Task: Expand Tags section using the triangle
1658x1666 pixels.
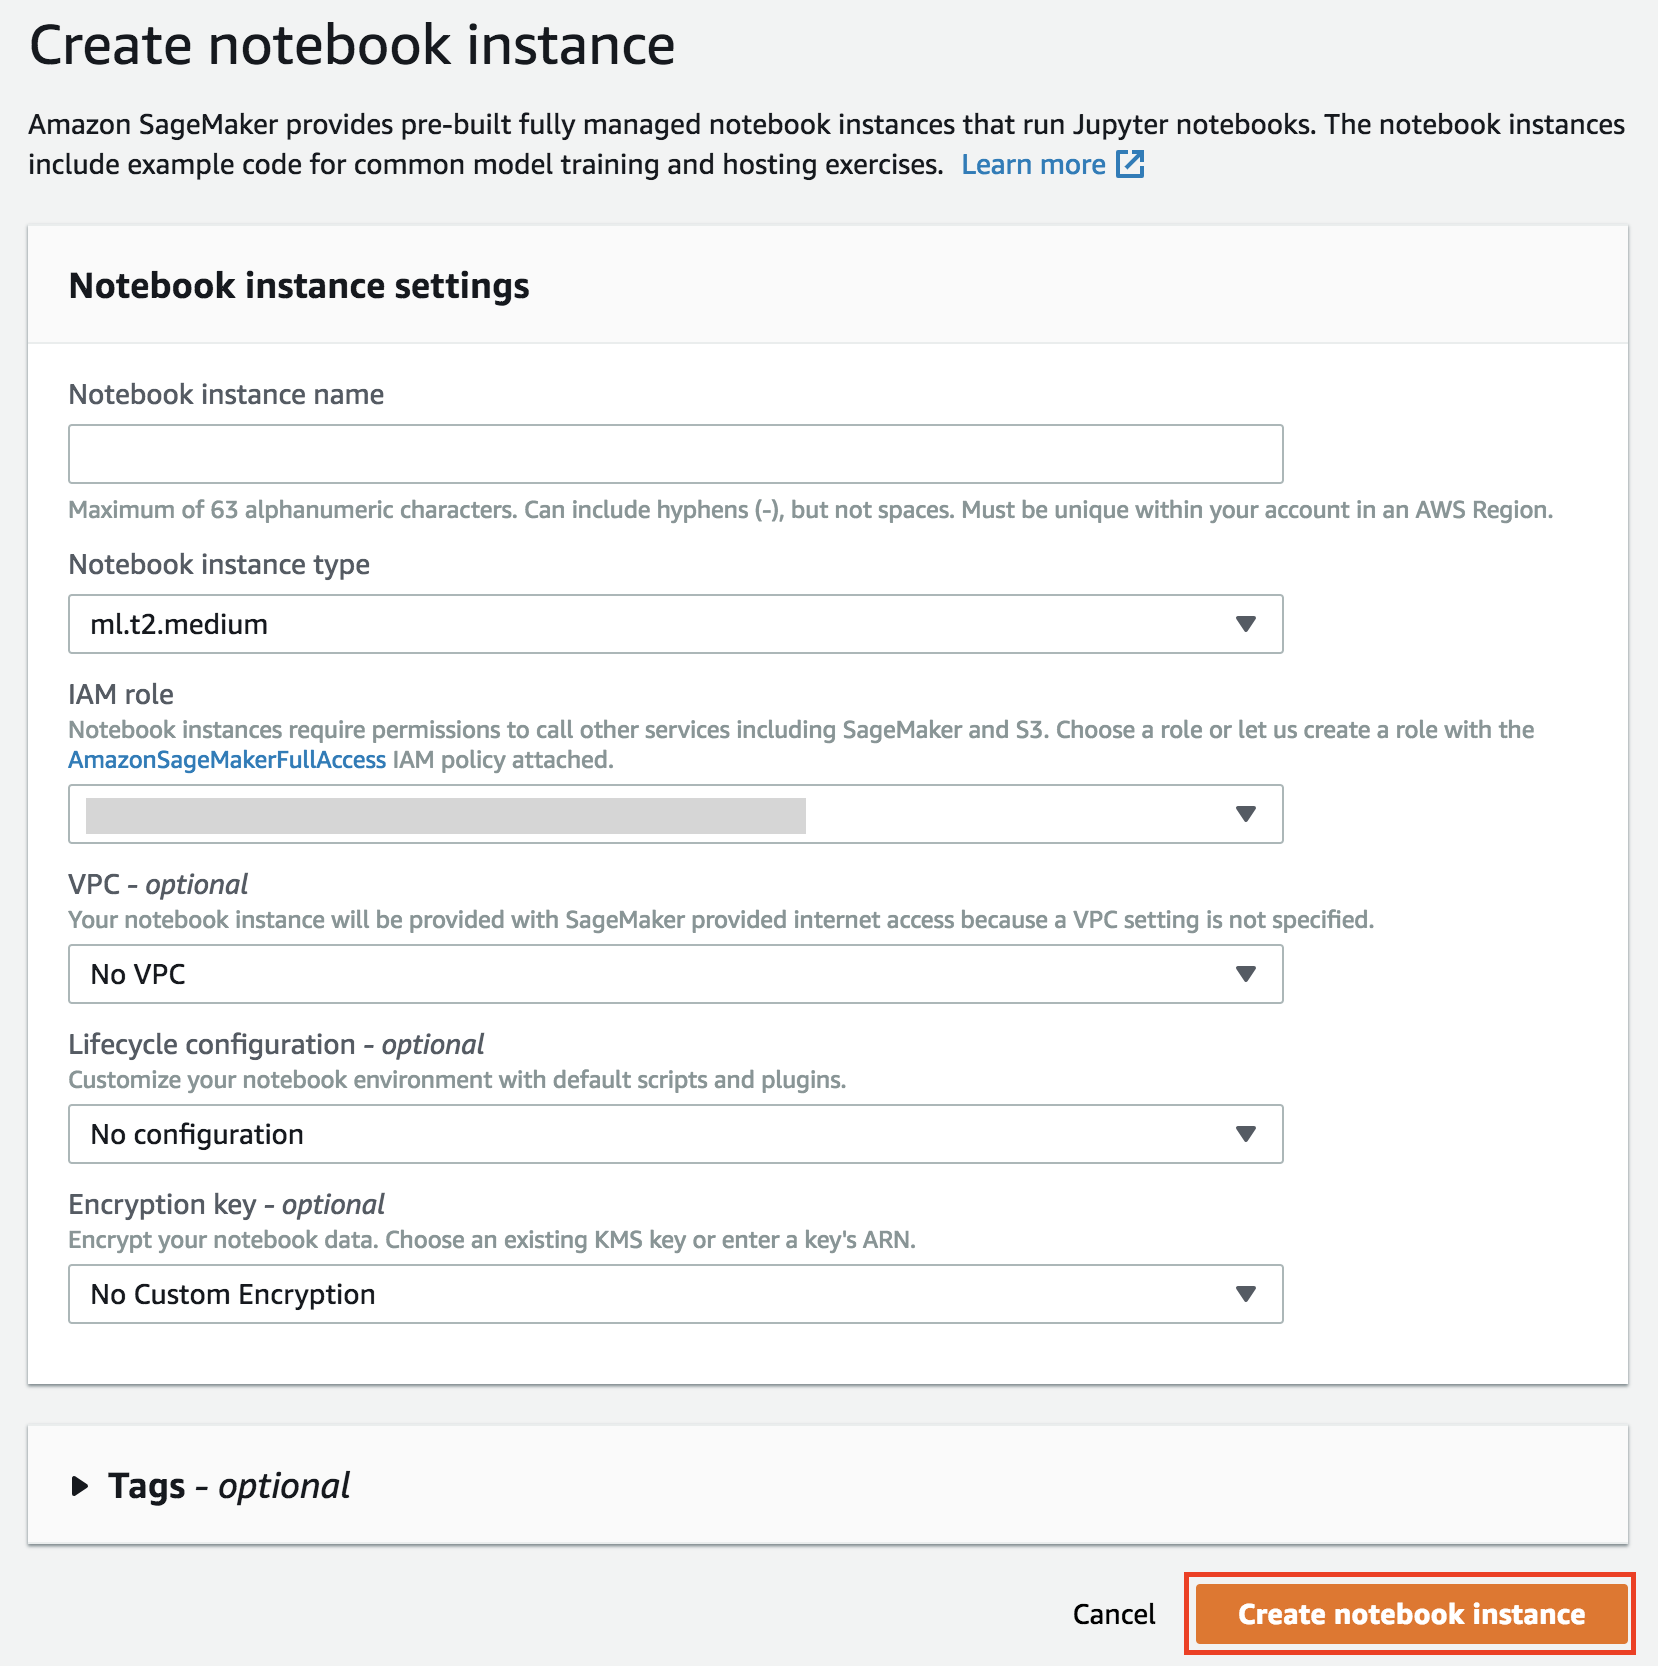Action: click(80, 1486)
